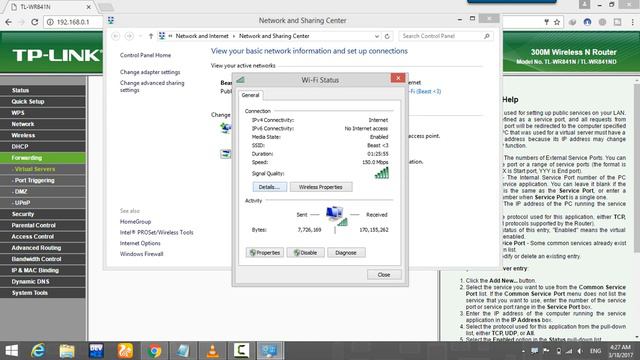
Task: Open System Tools menu
Action: coord(43,293)
